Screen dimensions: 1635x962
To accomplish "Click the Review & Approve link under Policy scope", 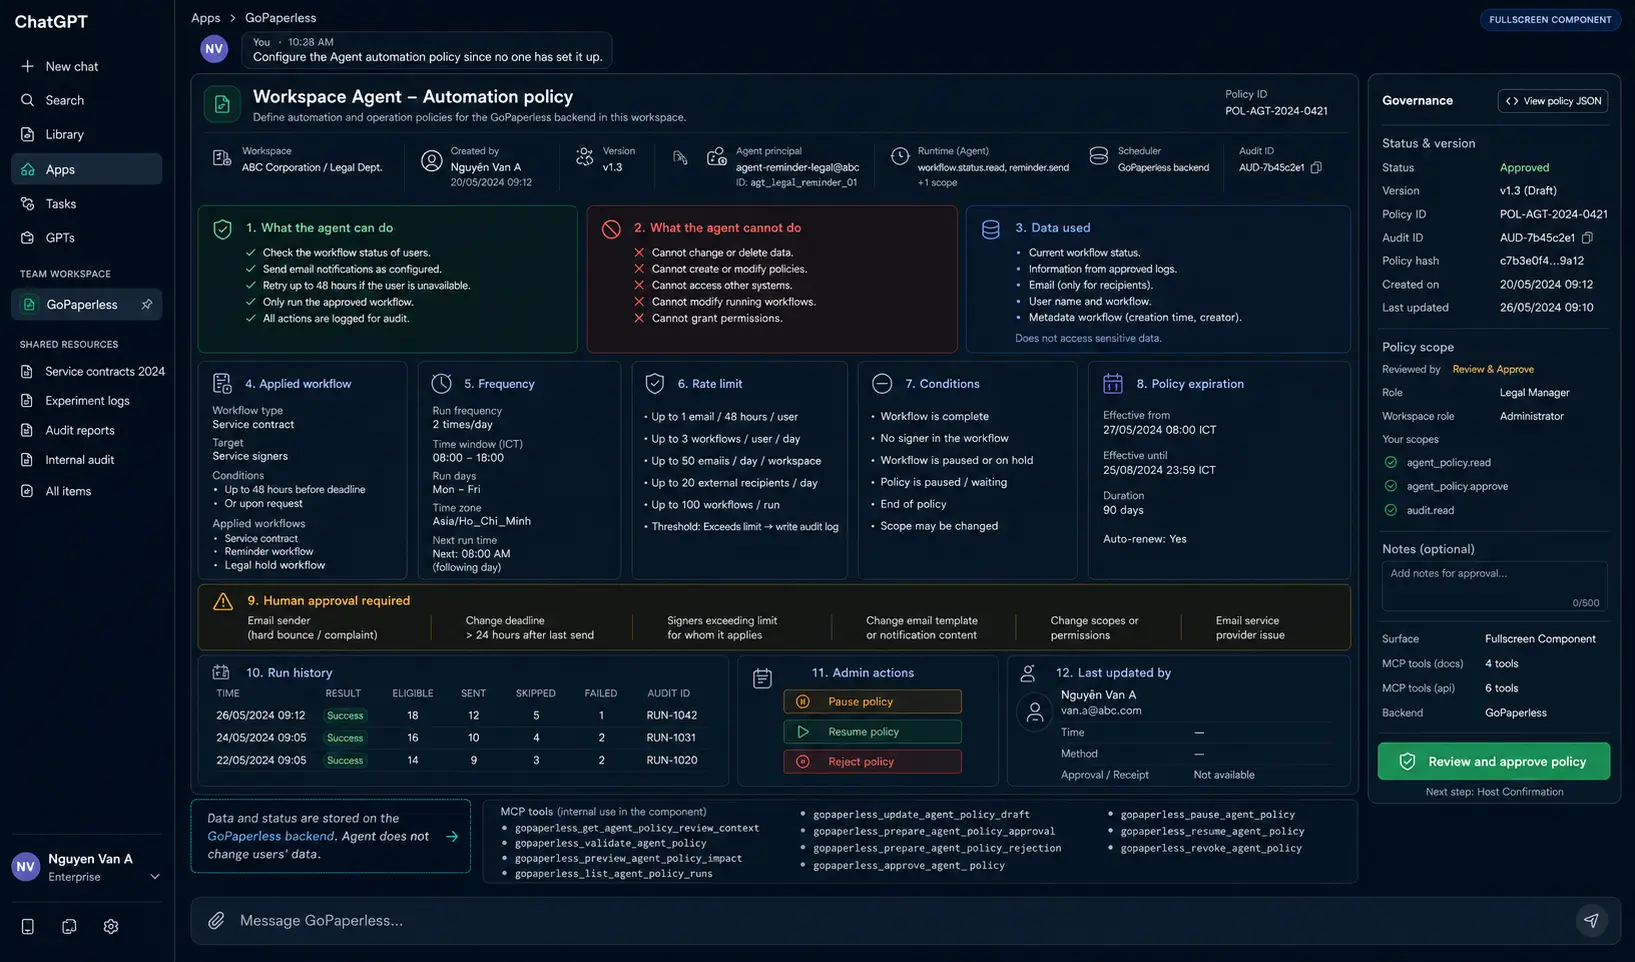I will (x=1493, y=370).
